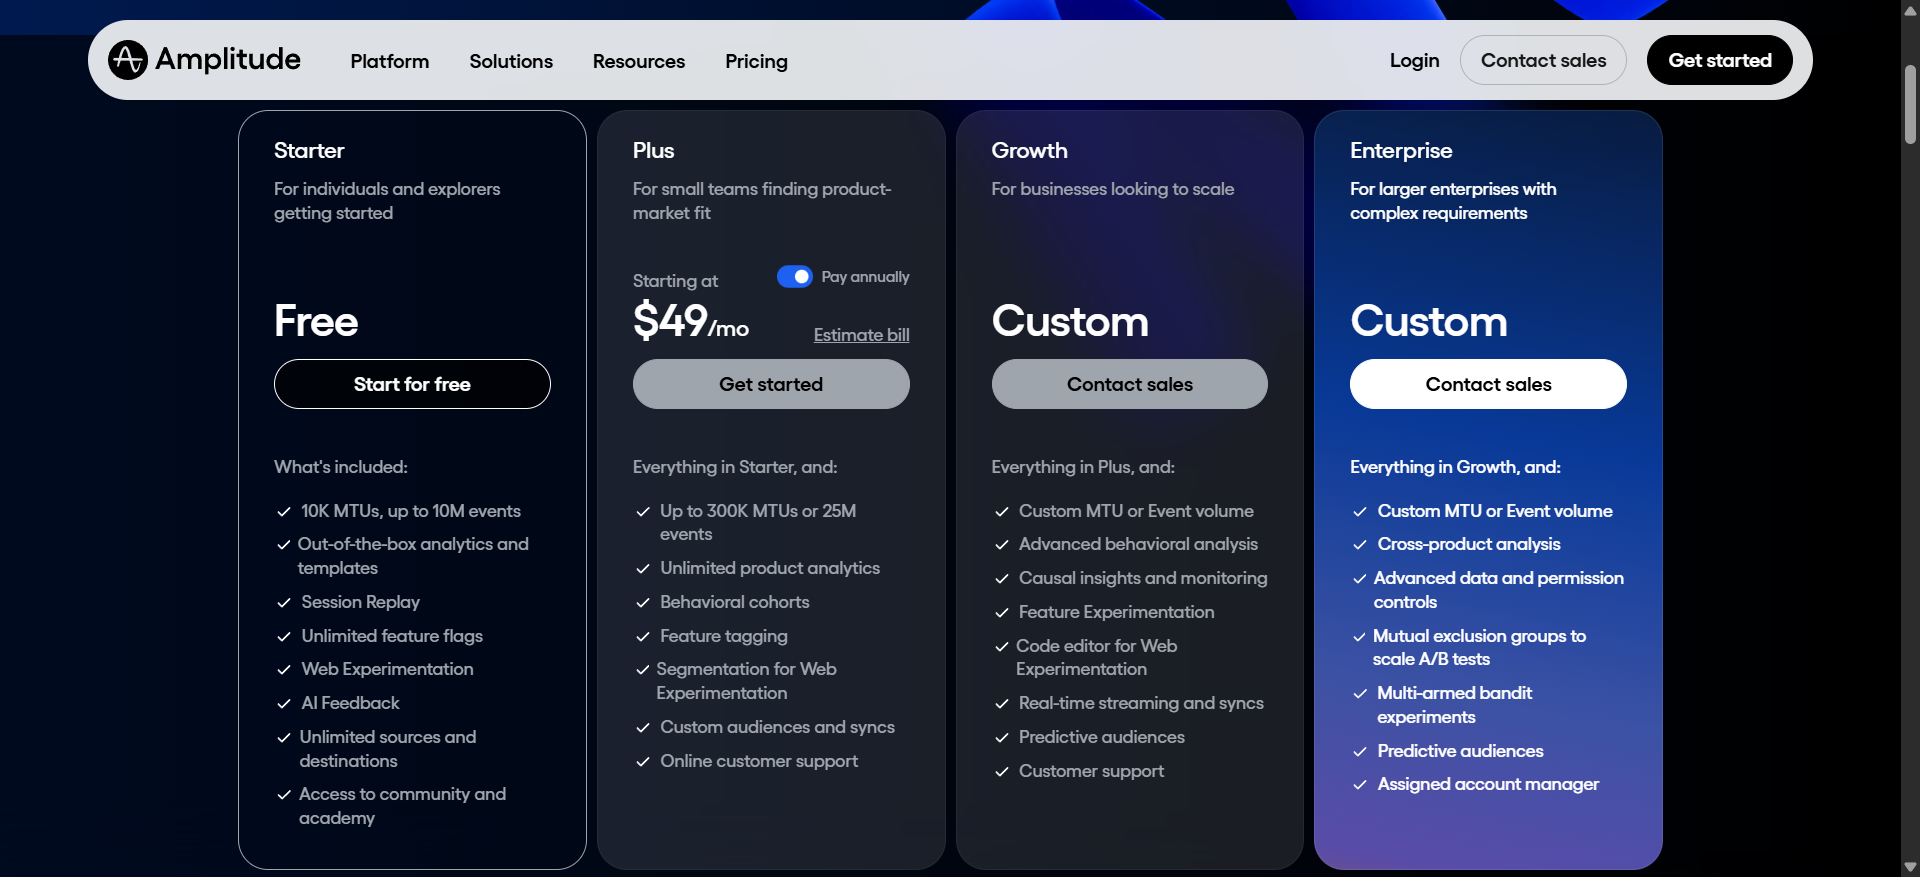Expand the Resources navigation menu
Screen dimensions: 1920x877
(x=638, y=61)
